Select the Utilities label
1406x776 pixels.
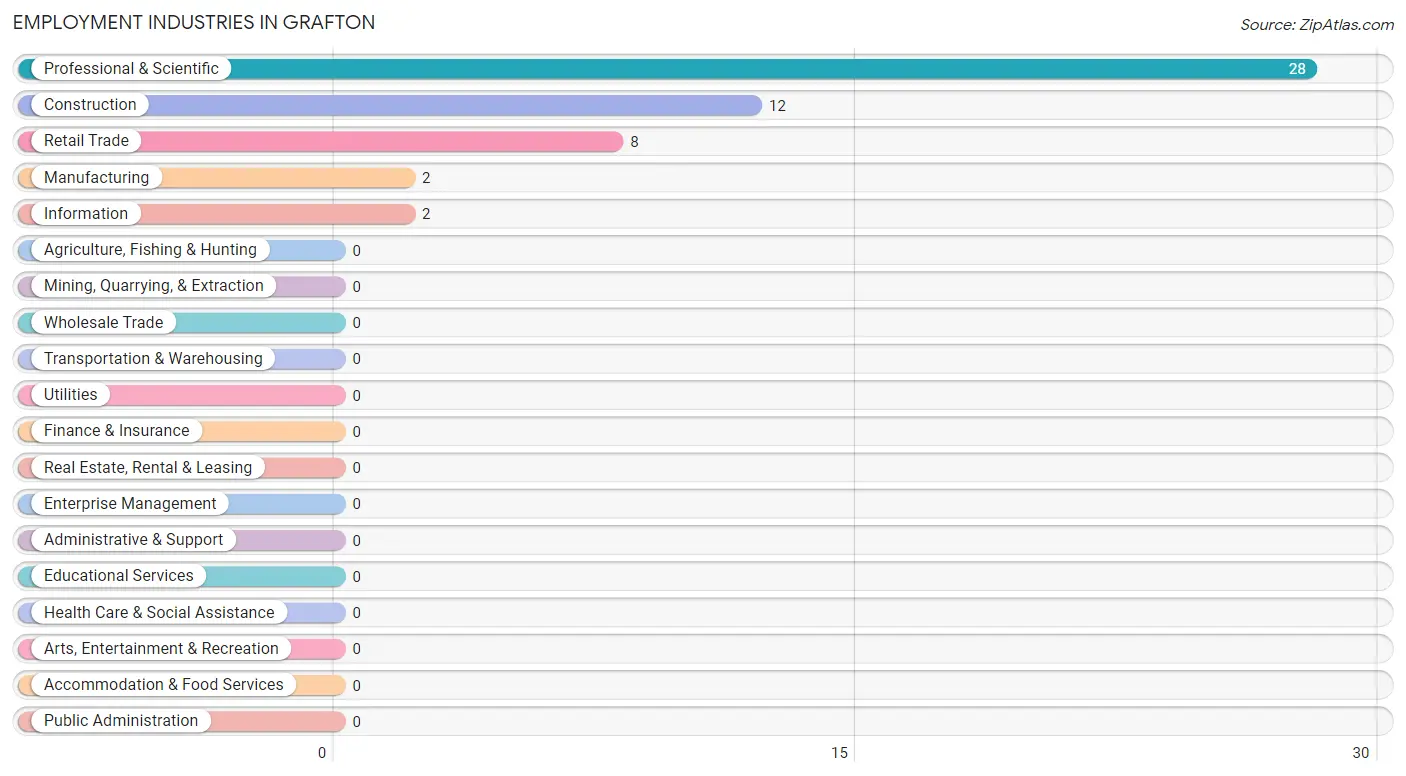tap(71, 395)
